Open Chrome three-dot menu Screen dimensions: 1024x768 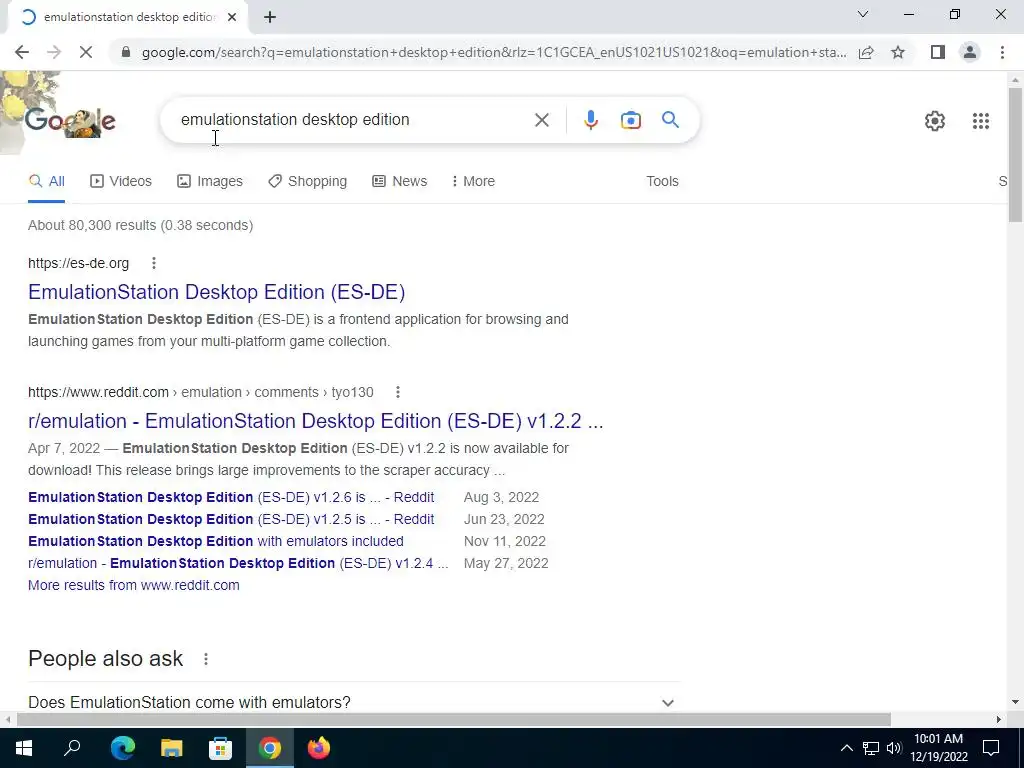tap(1002, 52)
